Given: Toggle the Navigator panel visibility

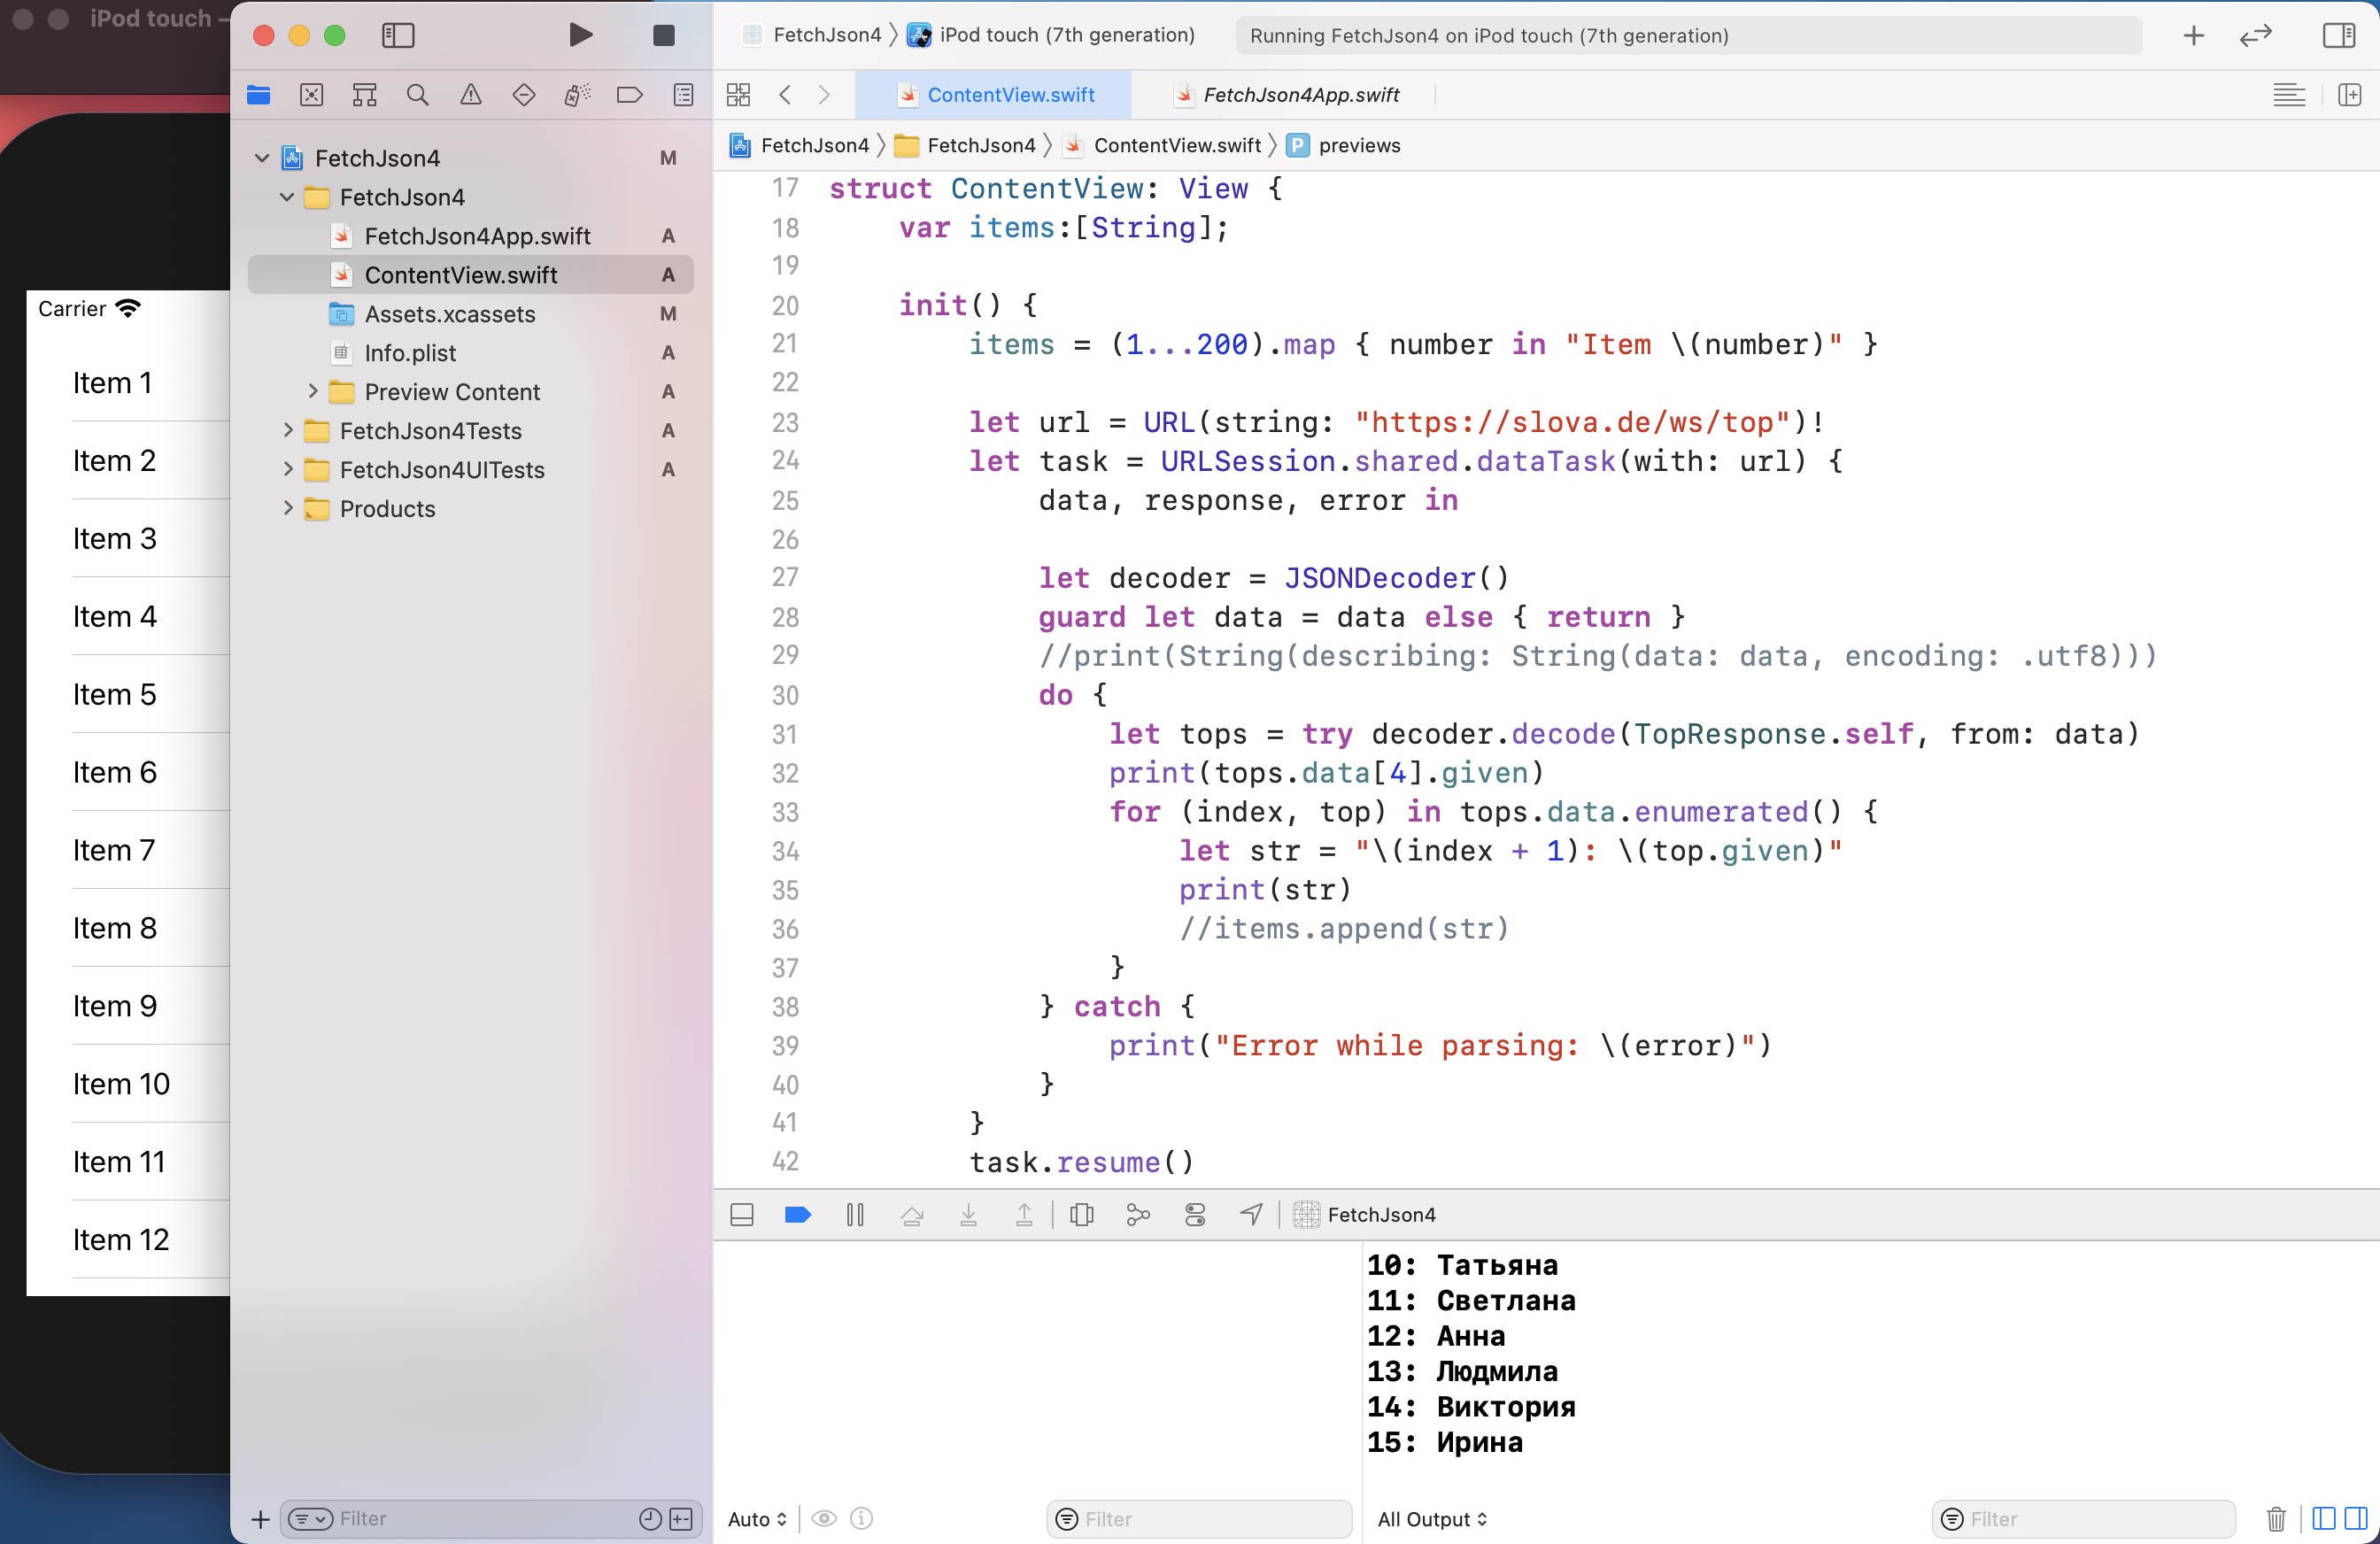Looking at the screenshot, I should [x=399, y=35].
